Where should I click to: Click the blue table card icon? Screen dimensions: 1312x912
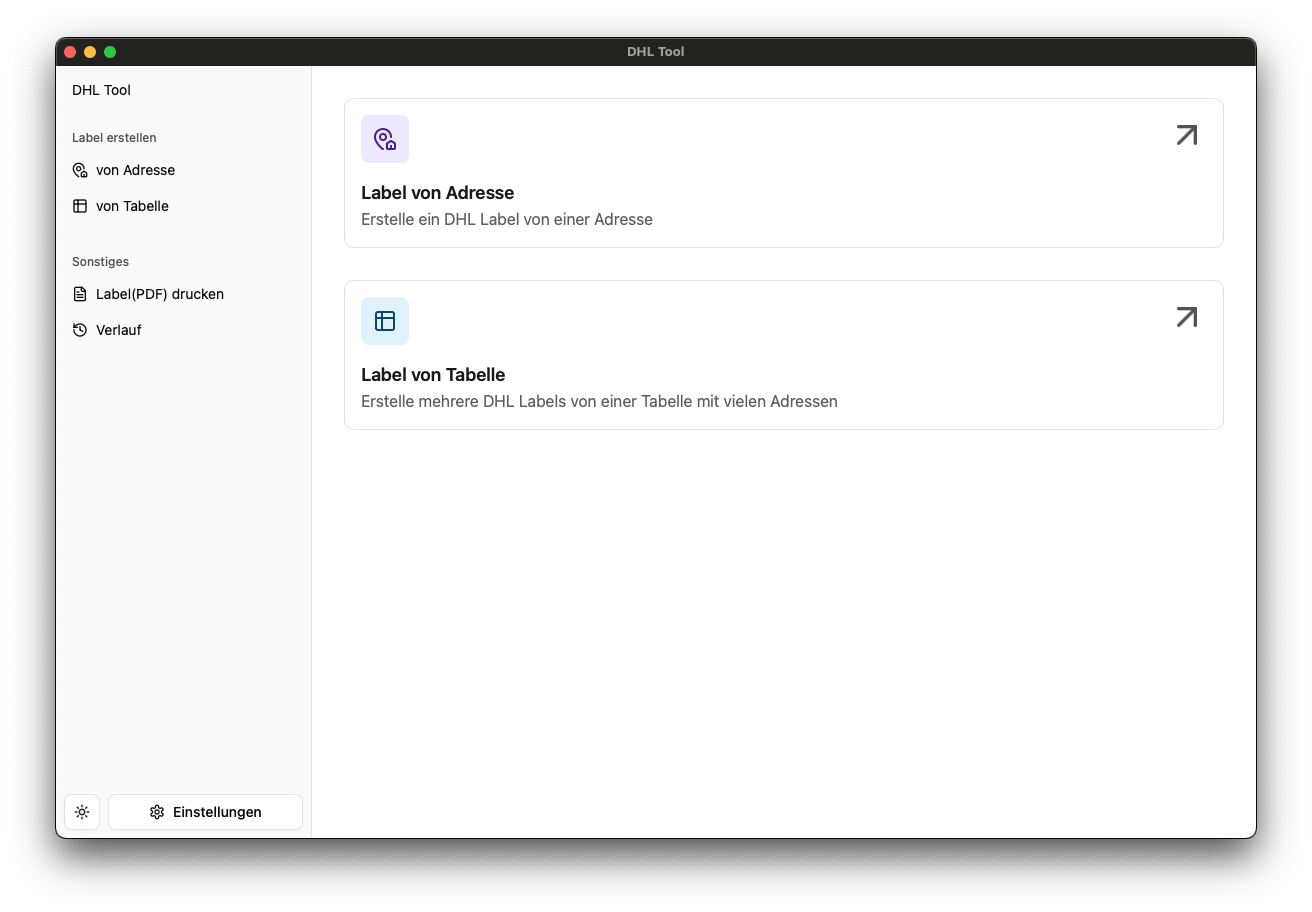pyautogui.click(x=385, y=321)
